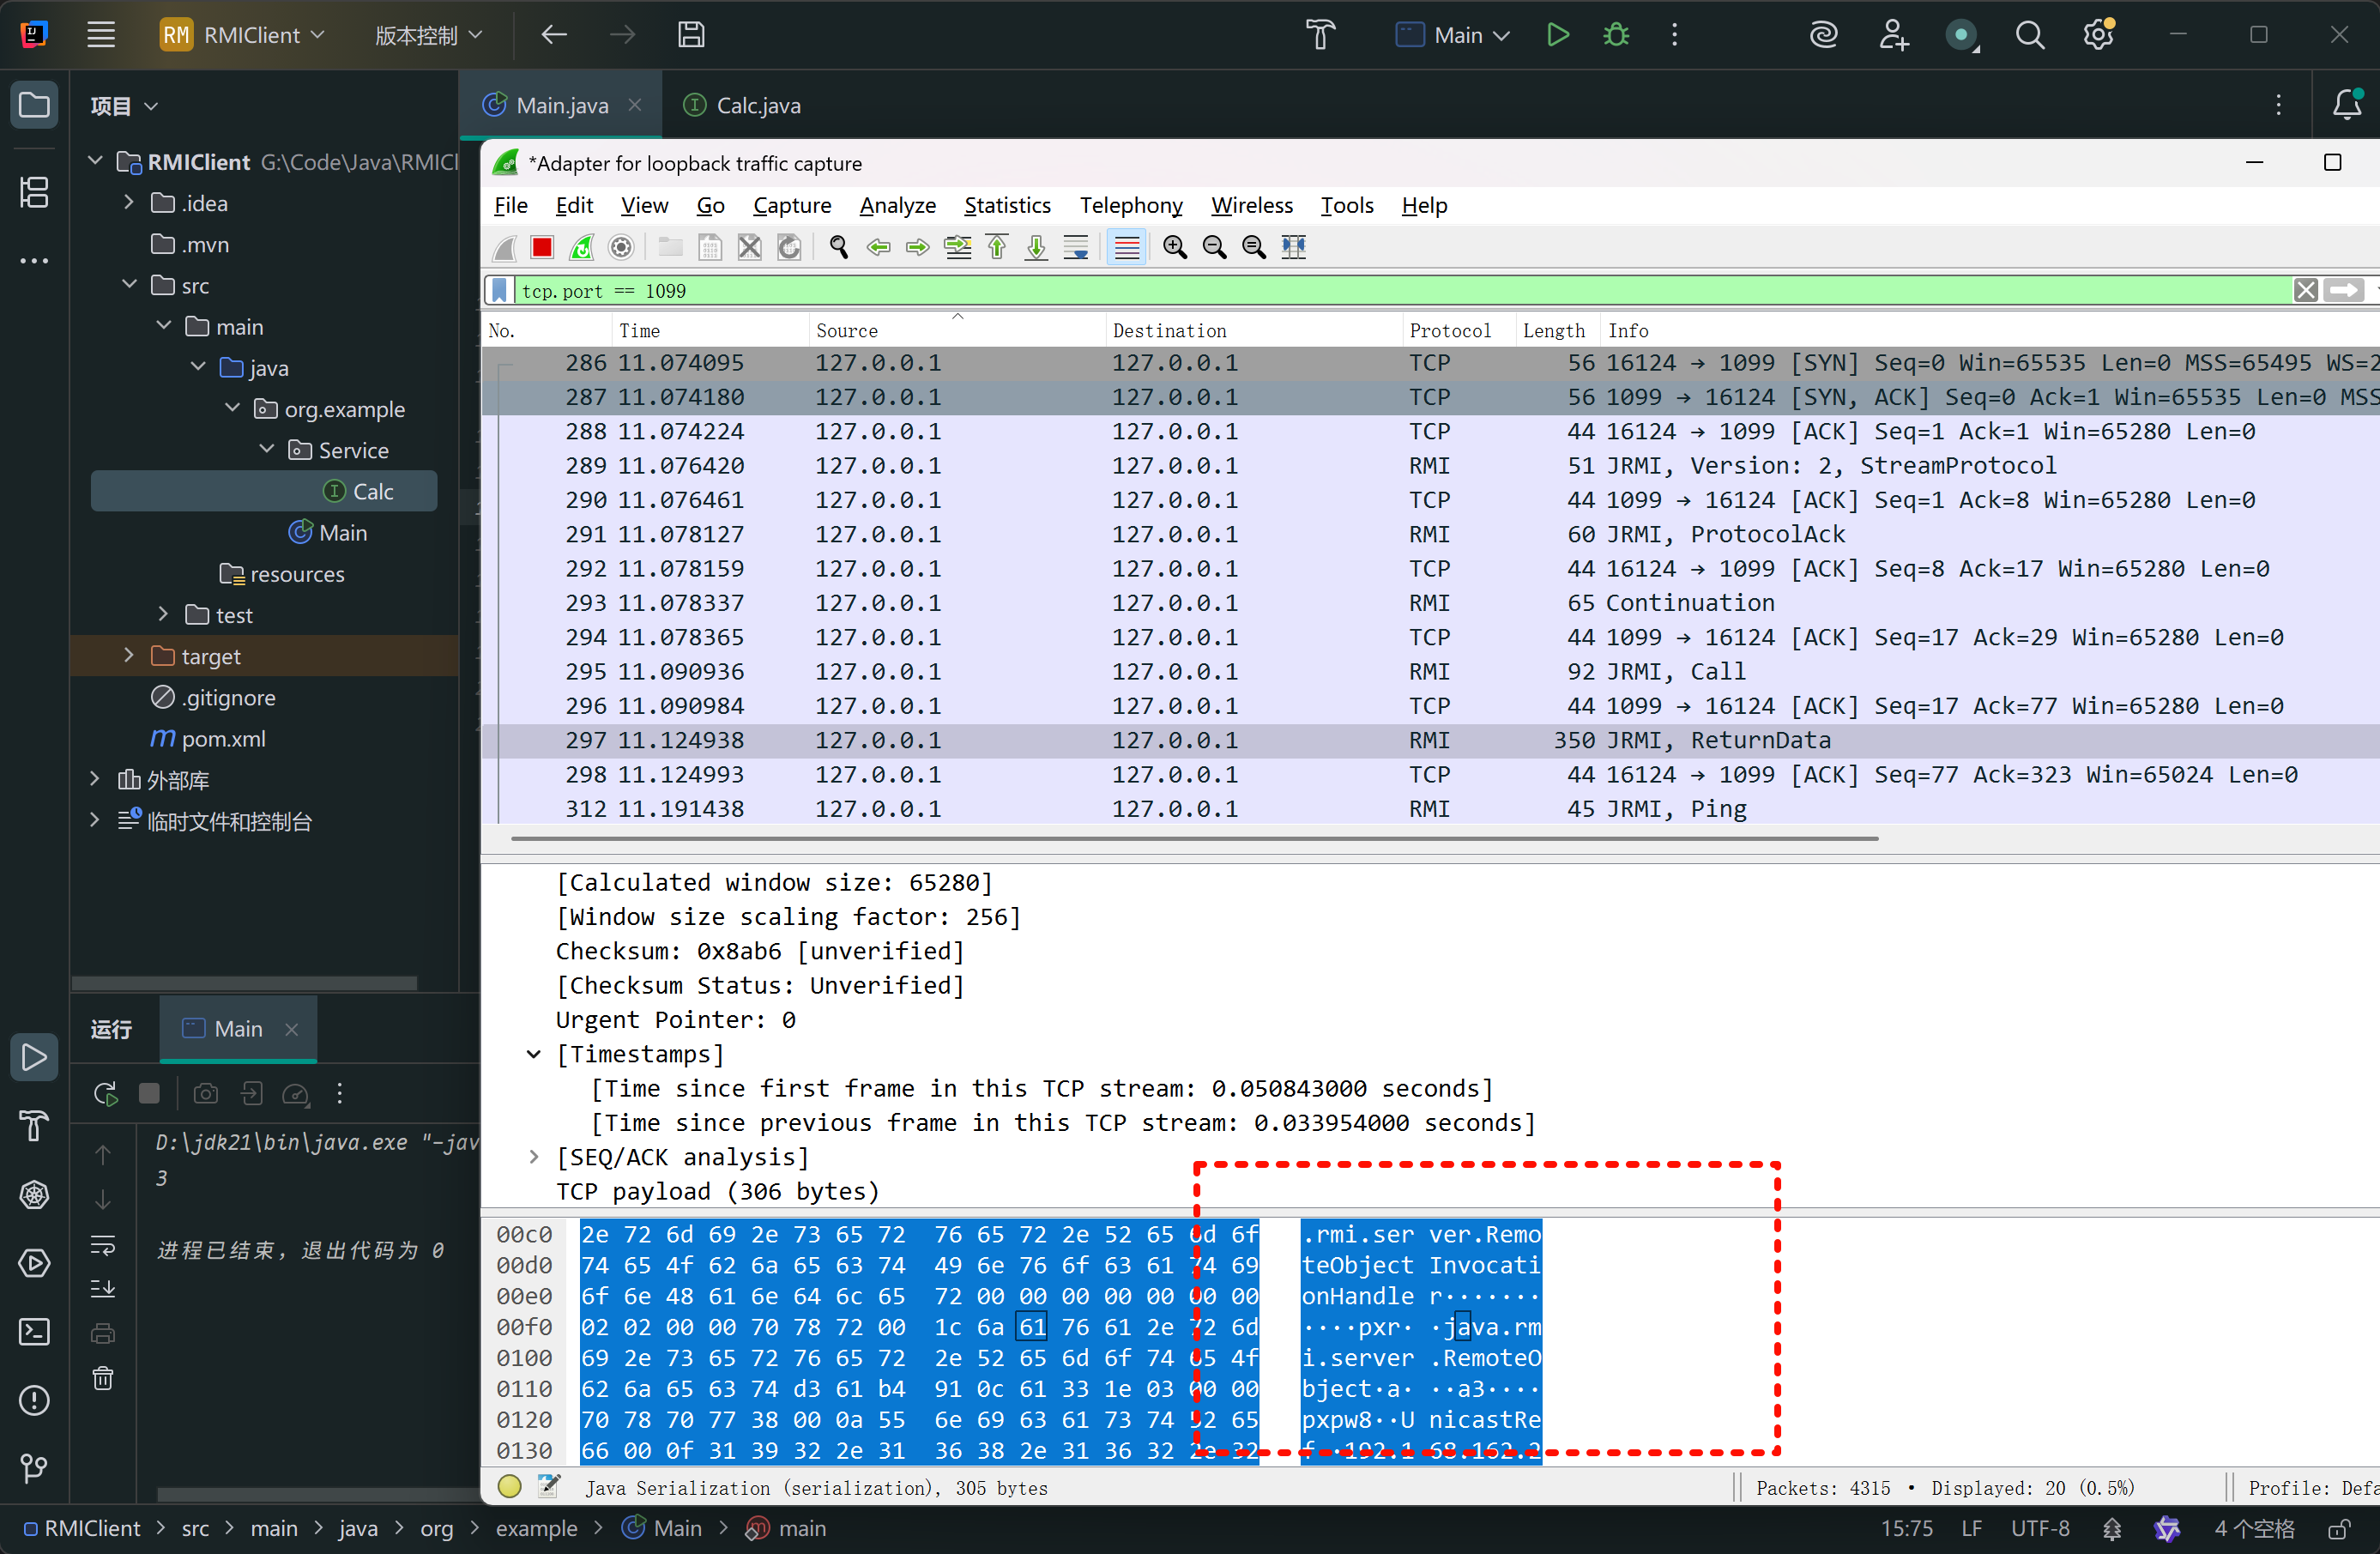Toggle auto-scroll during live capture
This screenshot has height=1554, width=2380.
(x=1076, y=247)
